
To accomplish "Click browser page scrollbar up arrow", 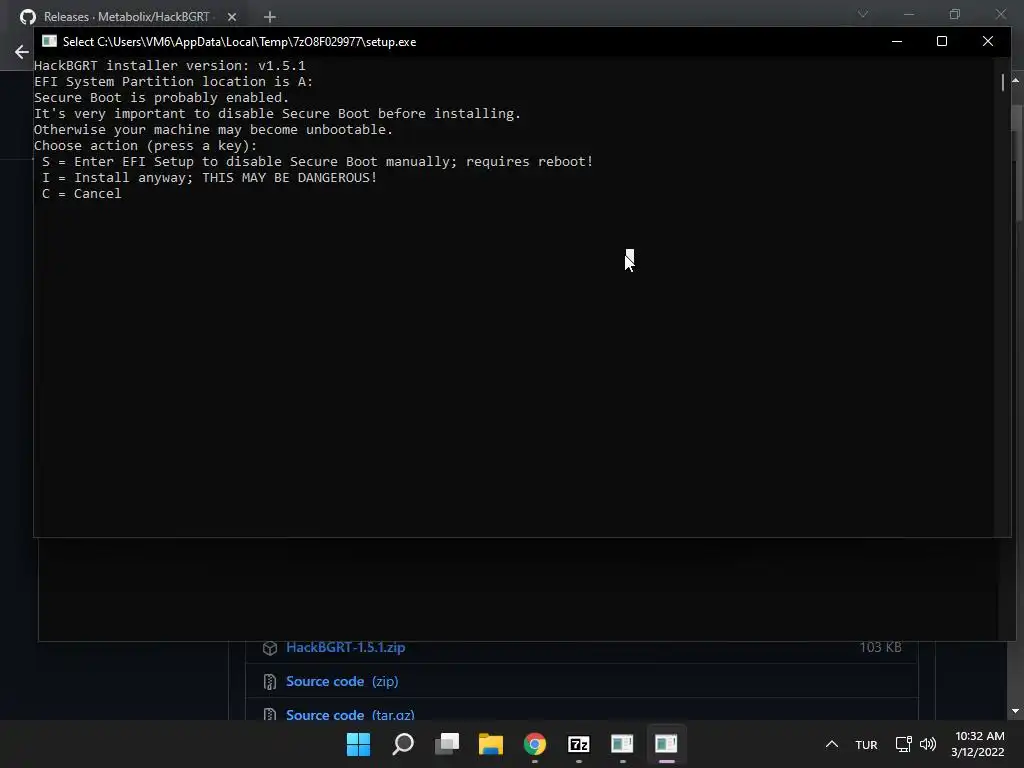I will 1016,80.
